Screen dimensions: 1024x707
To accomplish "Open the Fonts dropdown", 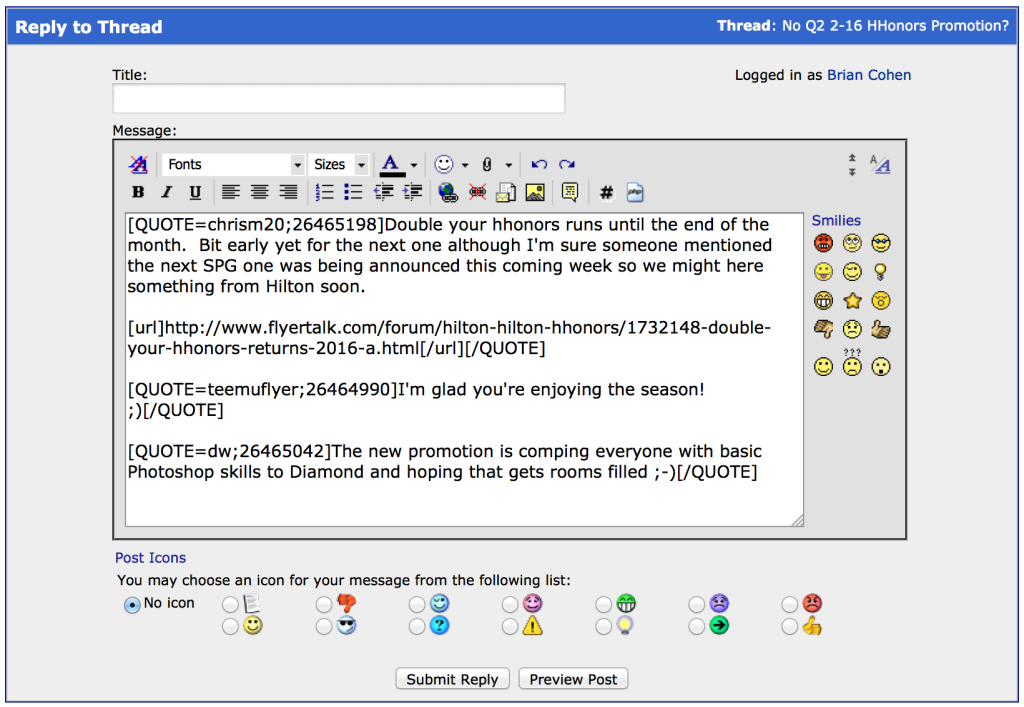I will 232,164.
